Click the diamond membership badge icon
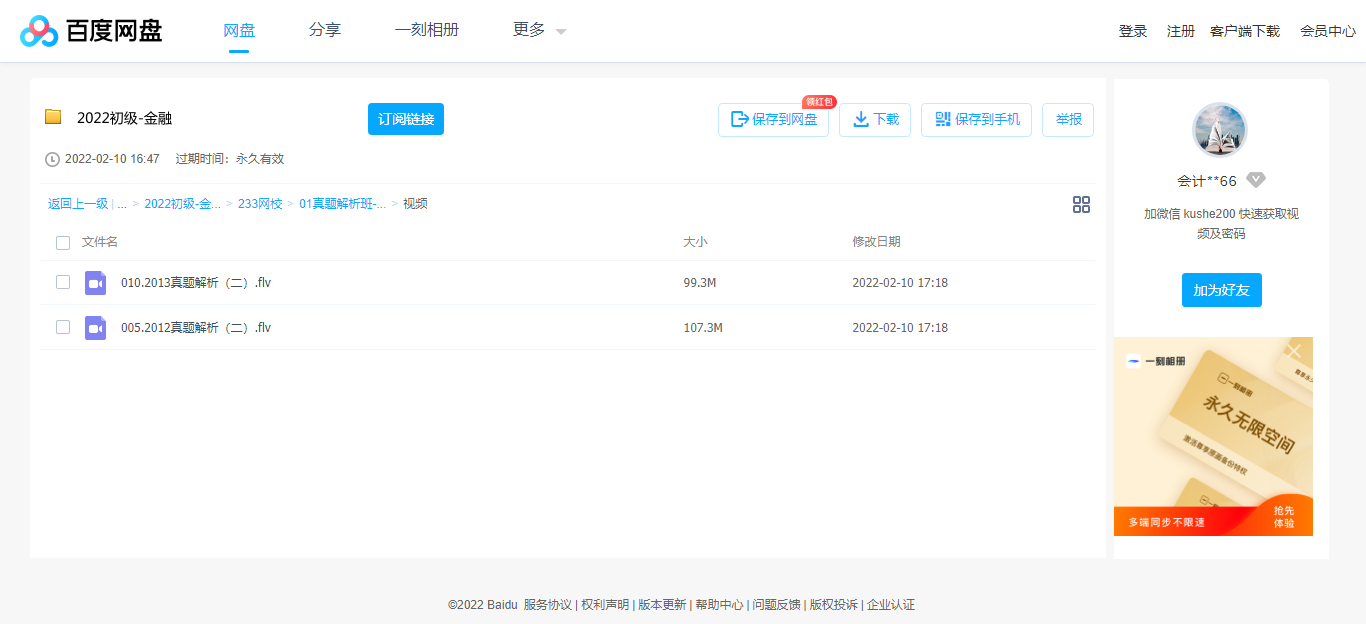This screenshot has height=624, width=1366. tap(1256, 181)
